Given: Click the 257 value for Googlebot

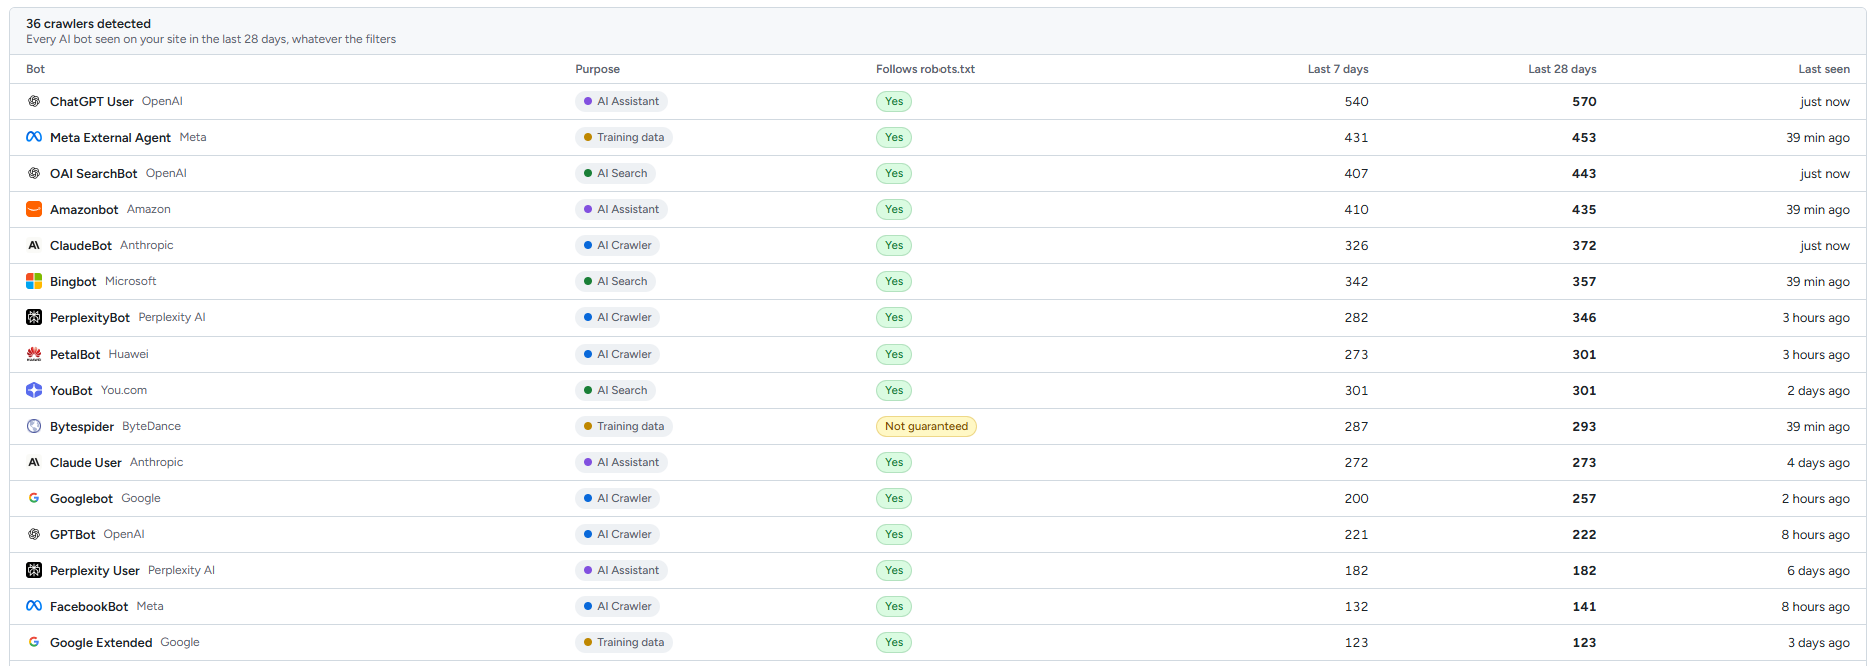Looking at the screenshot, I should tap(1584, 499).
